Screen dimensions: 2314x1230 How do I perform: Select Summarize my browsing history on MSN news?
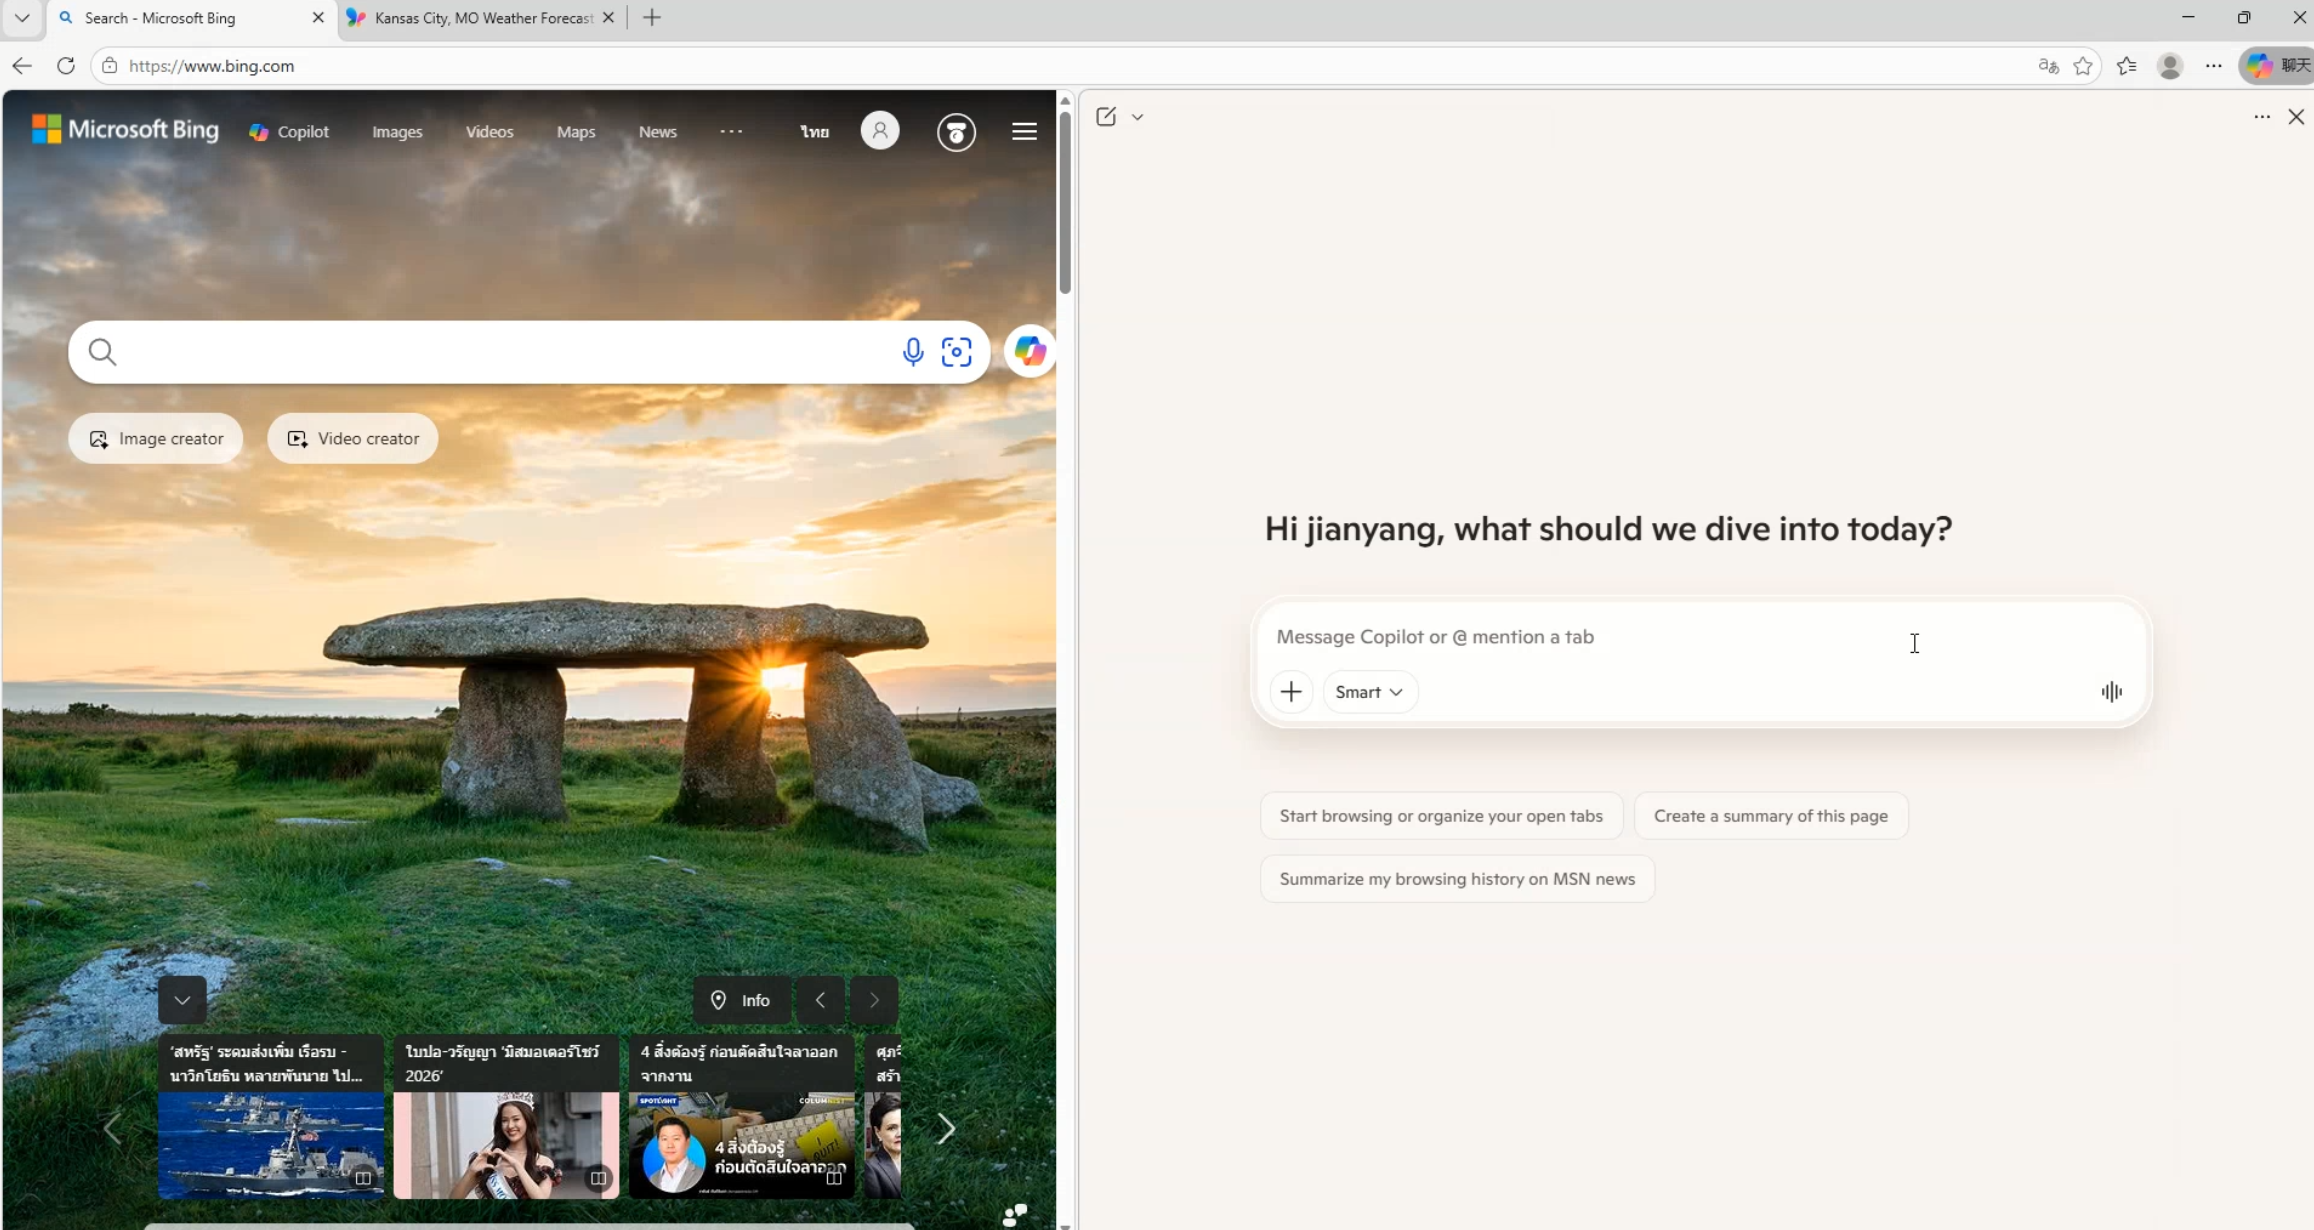[x=1457, y=879]
